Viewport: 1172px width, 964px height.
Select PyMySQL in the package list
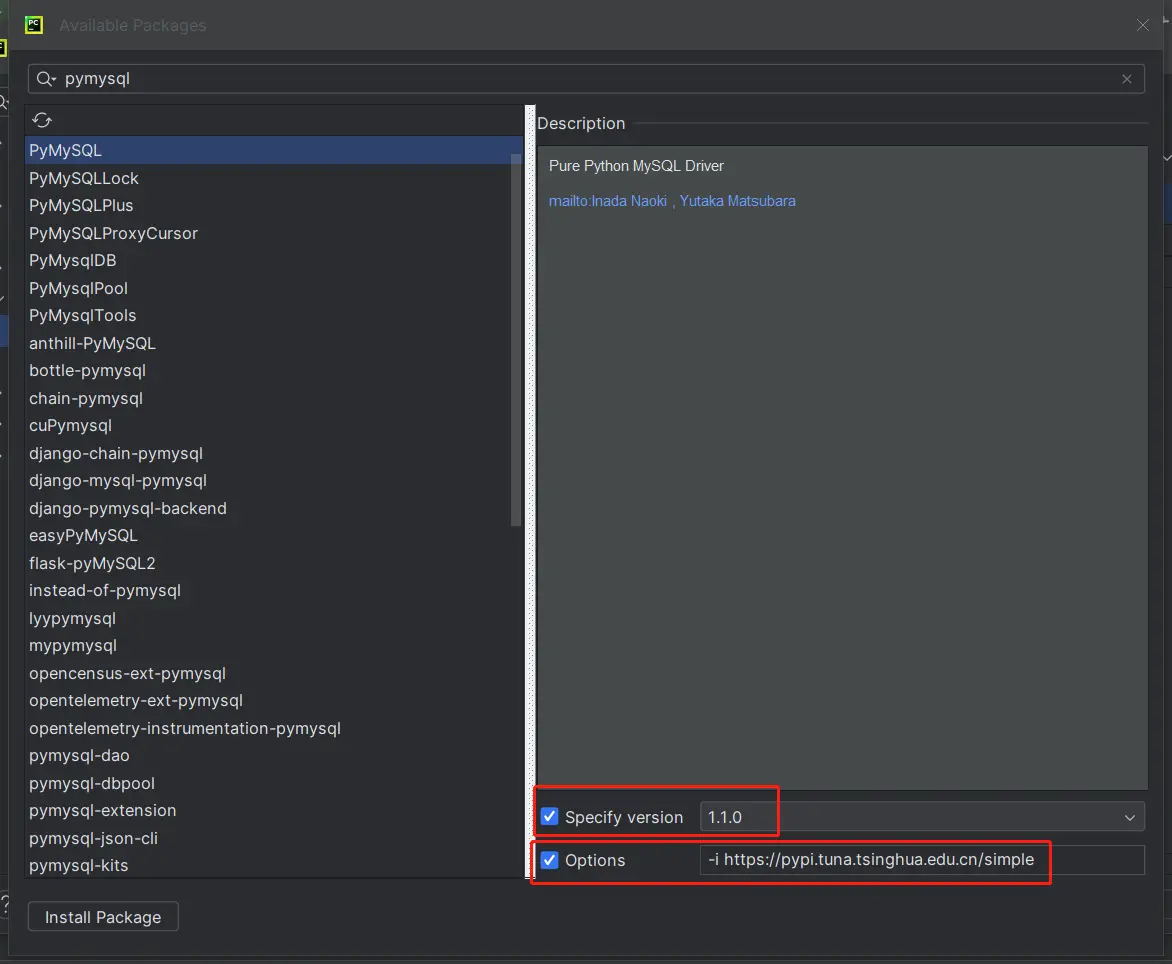tap(274, 150)
